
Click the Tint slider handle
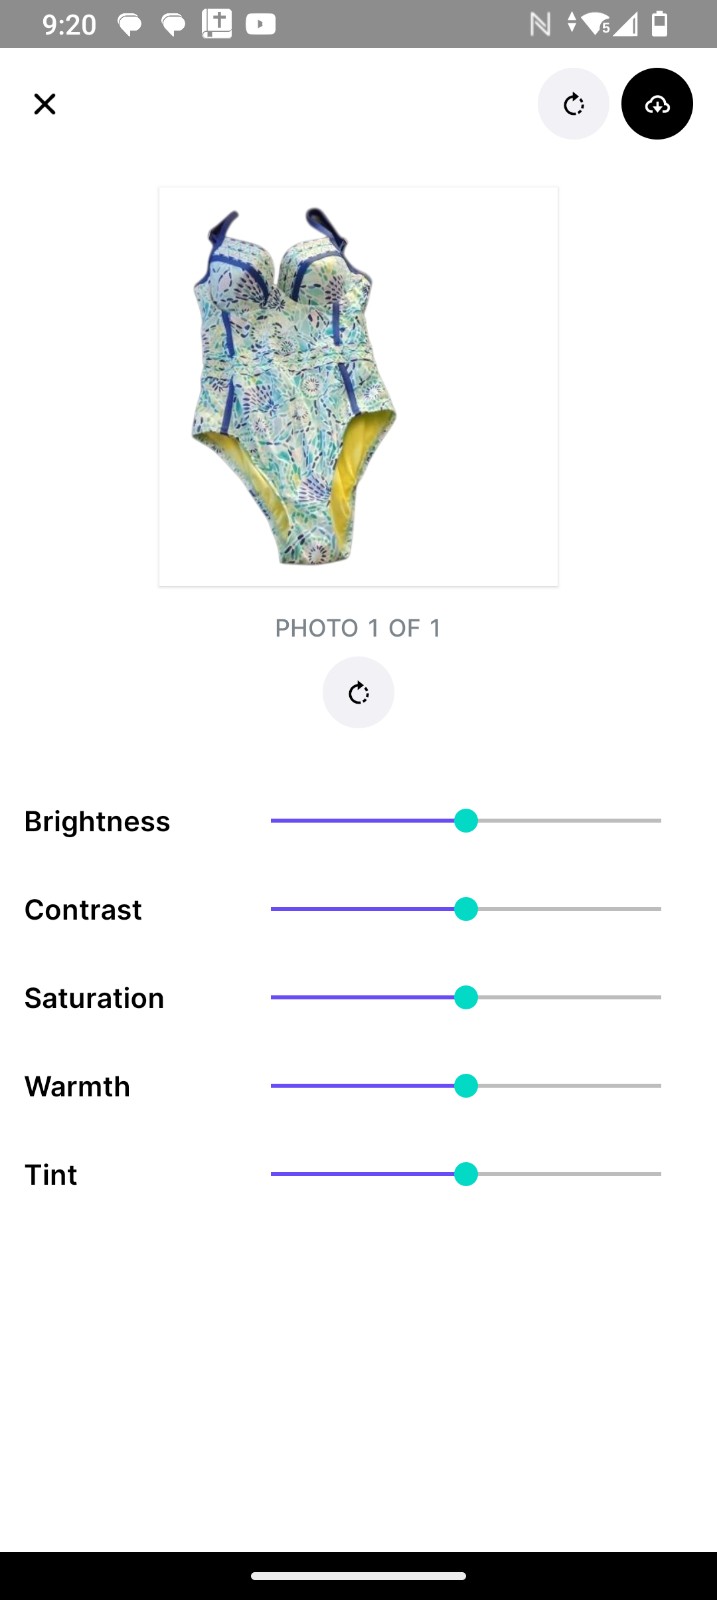pyautogui.click(x=466, y=1174)
